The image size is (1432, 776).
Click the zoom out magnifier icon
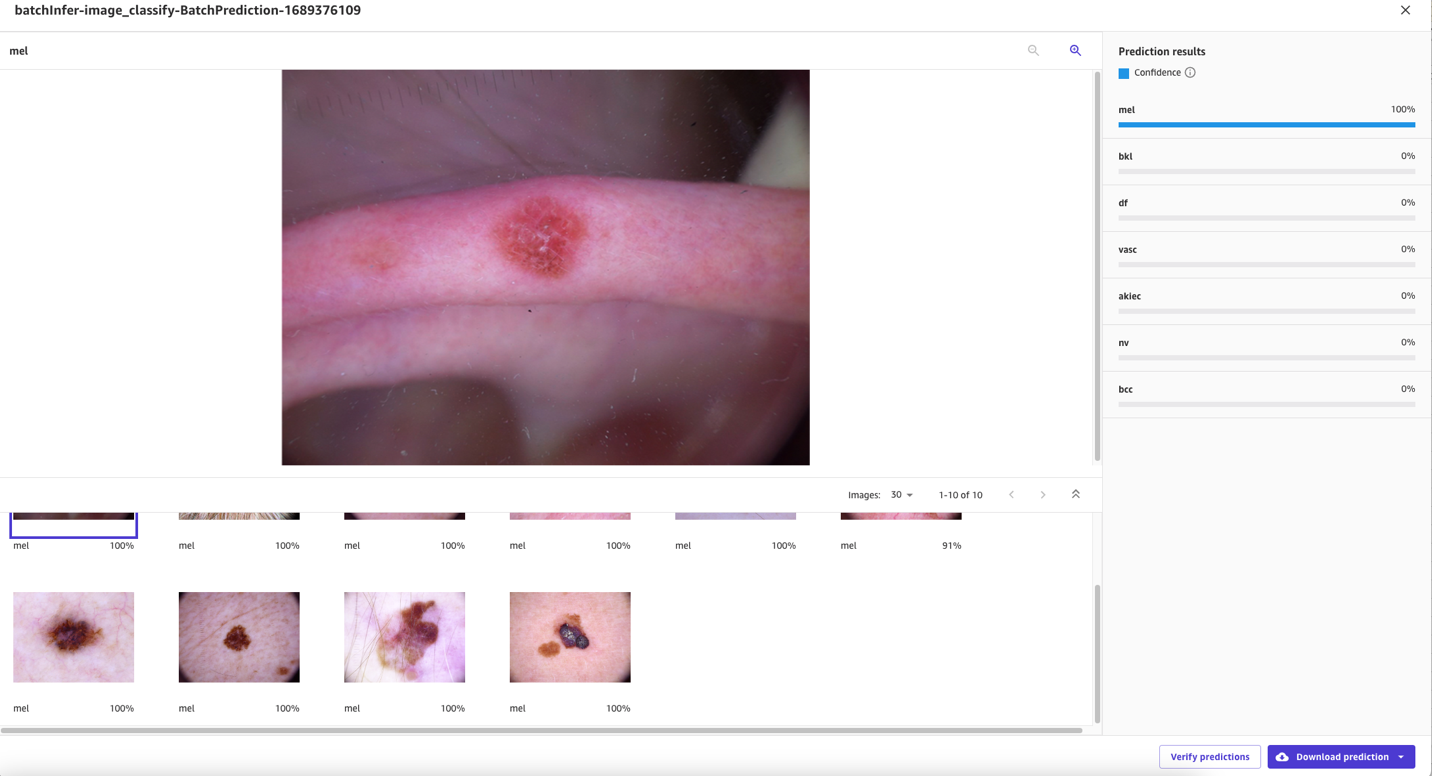tap(1033, 50)
